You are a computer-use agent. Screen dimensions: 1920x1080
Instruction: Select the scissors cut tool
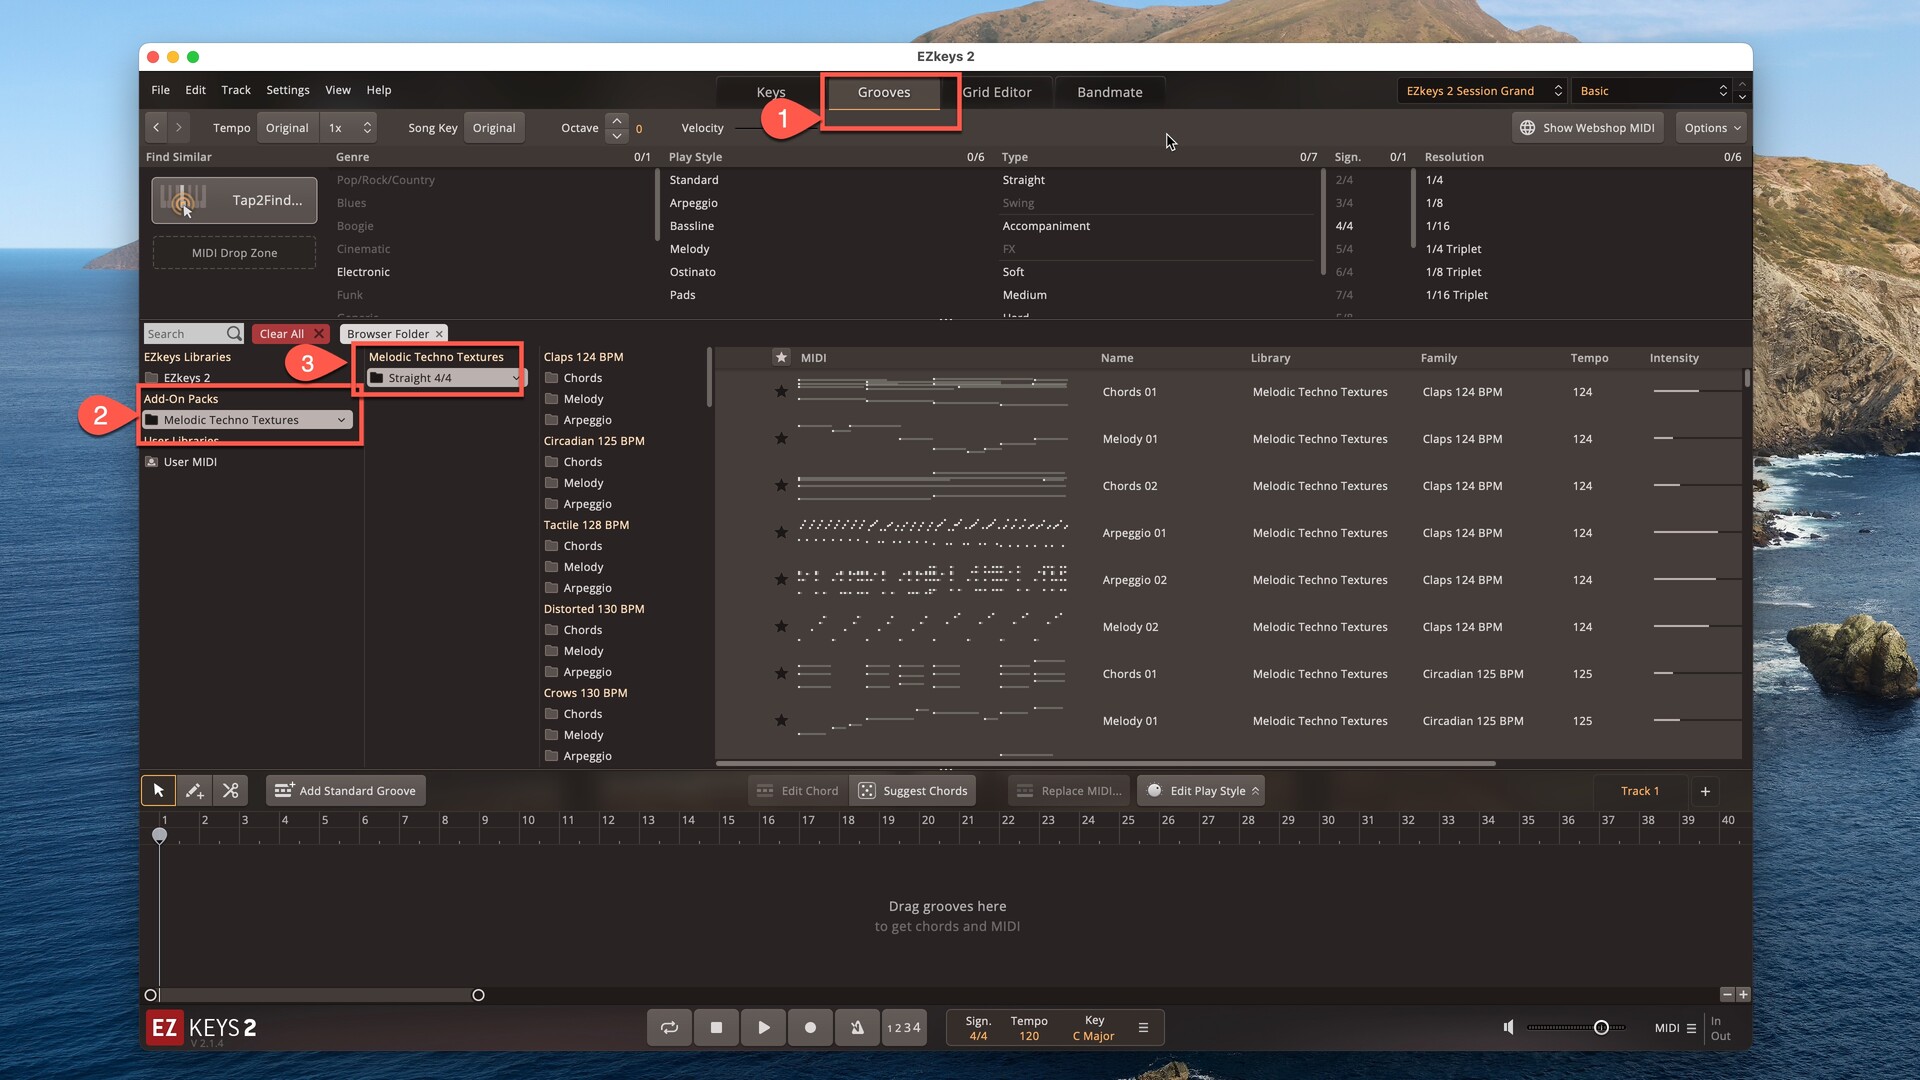230,790
